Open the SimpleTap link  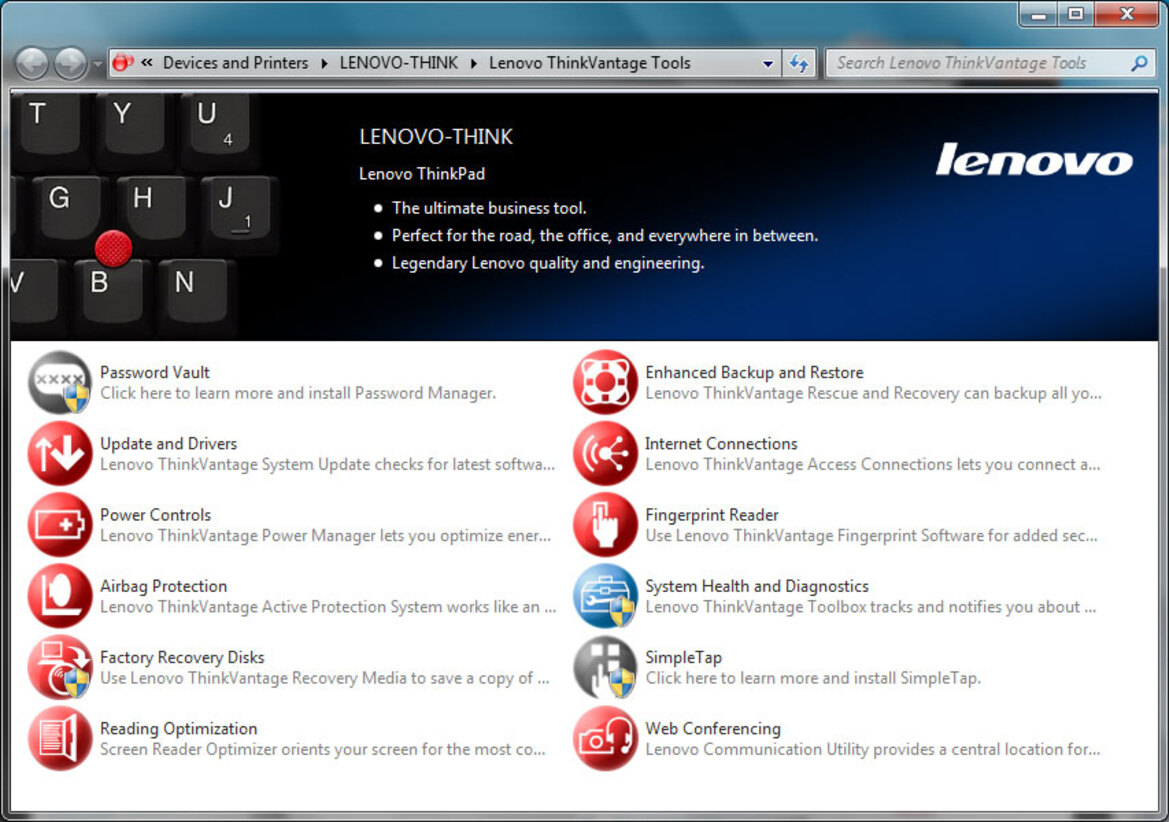click(683, 657)
